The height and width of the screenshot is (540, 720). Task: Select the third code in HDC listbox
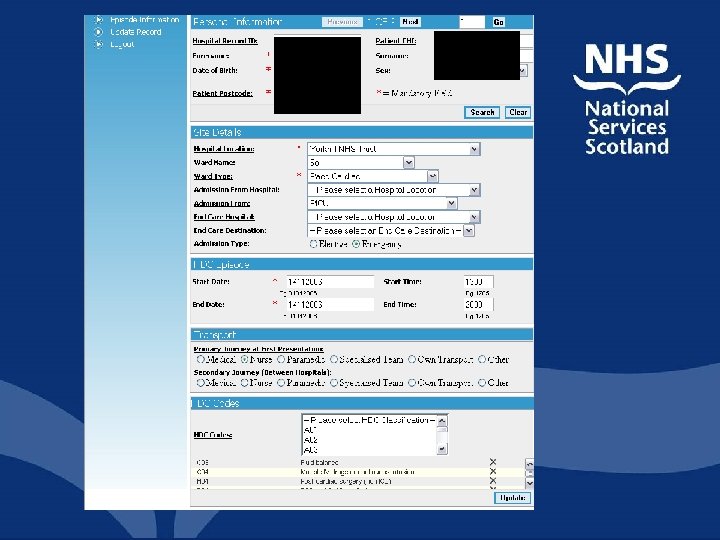[369, 450]
